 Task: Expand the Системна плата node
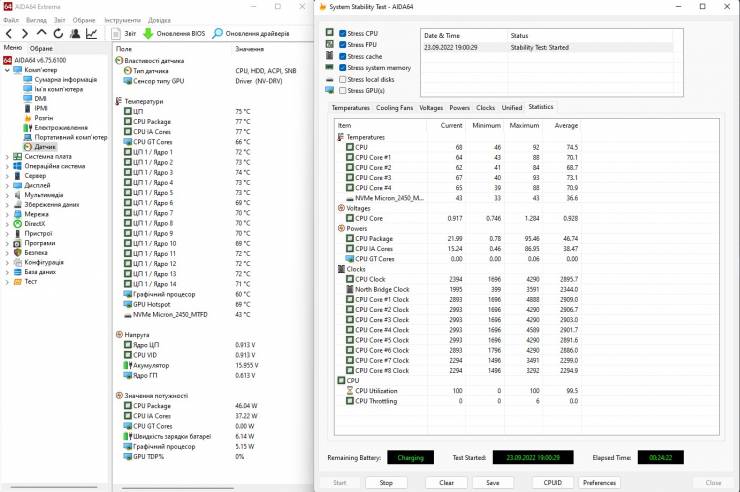[7, 156]
